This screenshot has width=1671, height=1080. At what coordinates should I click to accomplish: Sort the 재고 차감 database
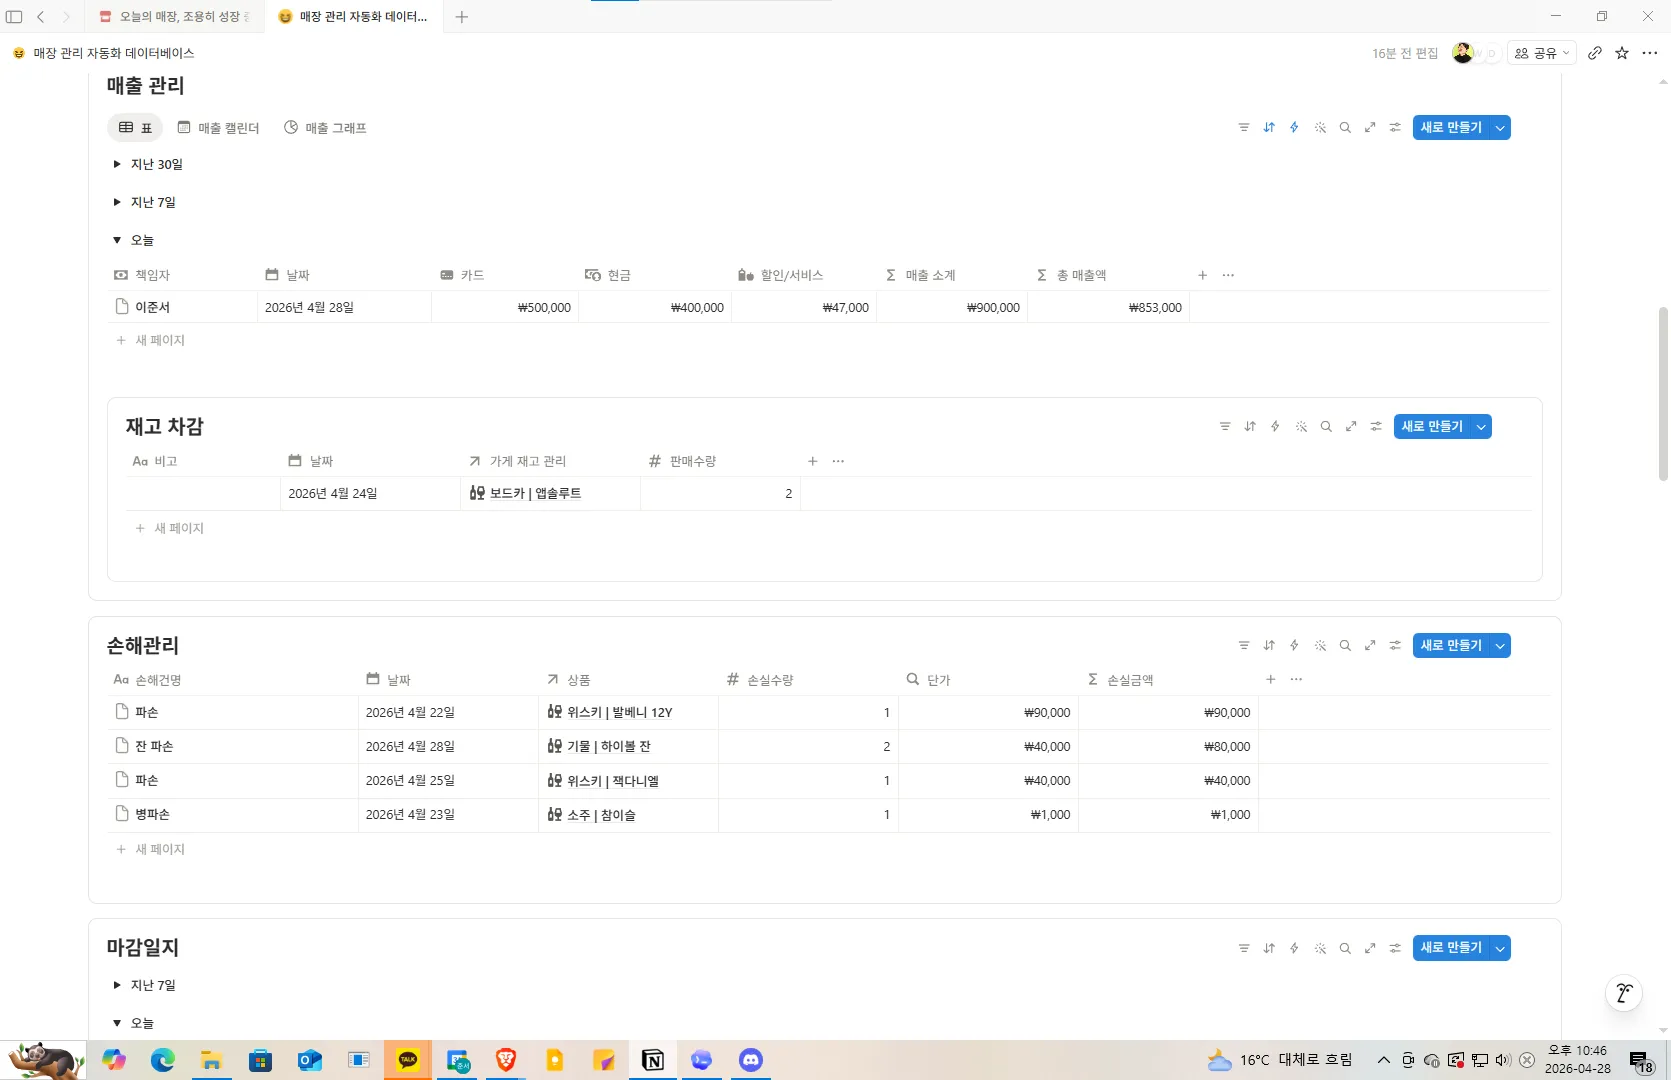1250,427
